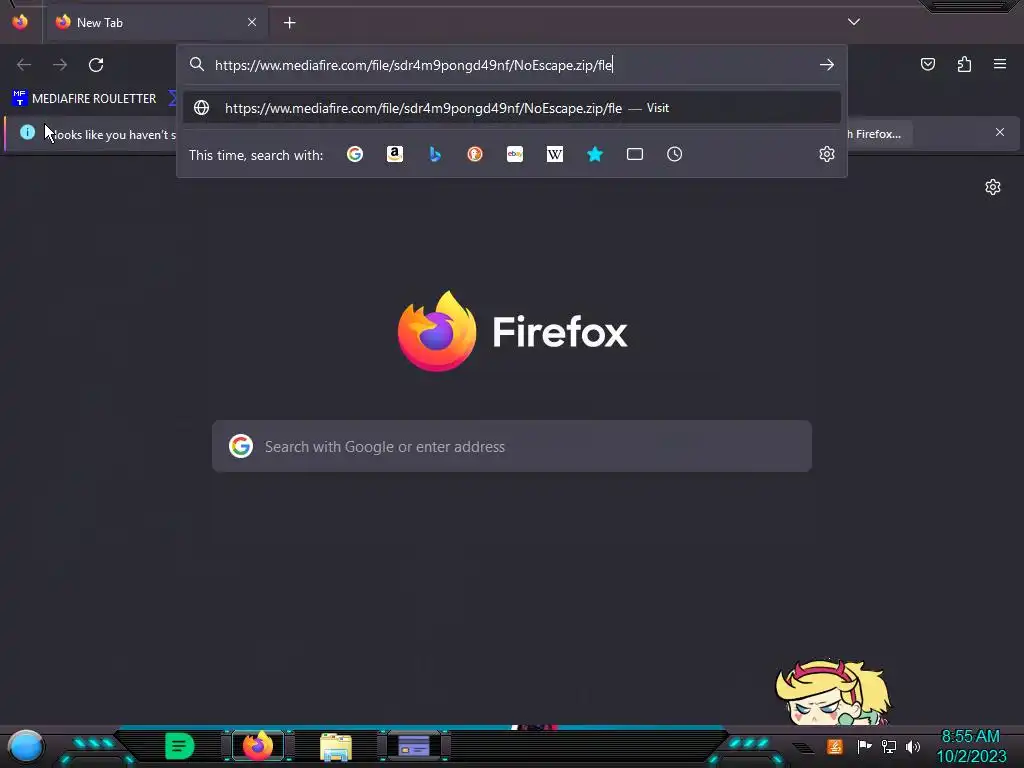Click the Go arrow in address bar
The width and height of the screenshot is (1024, 768).
point(827,65)
